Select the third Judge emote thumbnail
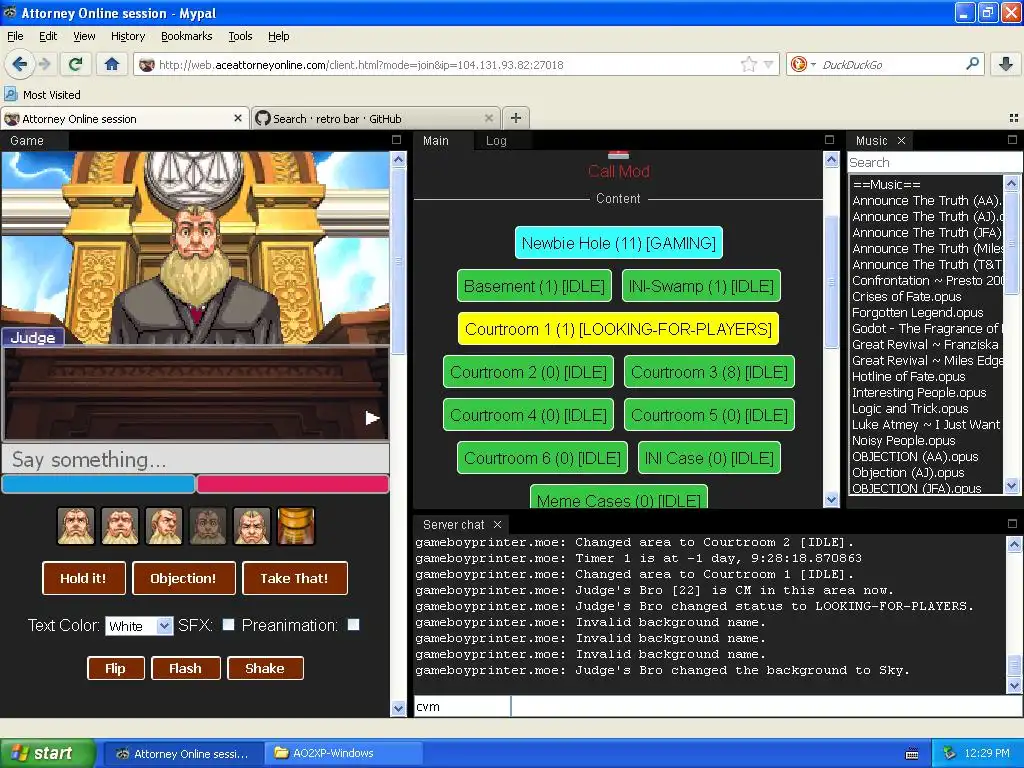The height and width of the screenshot is (768, 1024). click(x=164, y=526)
